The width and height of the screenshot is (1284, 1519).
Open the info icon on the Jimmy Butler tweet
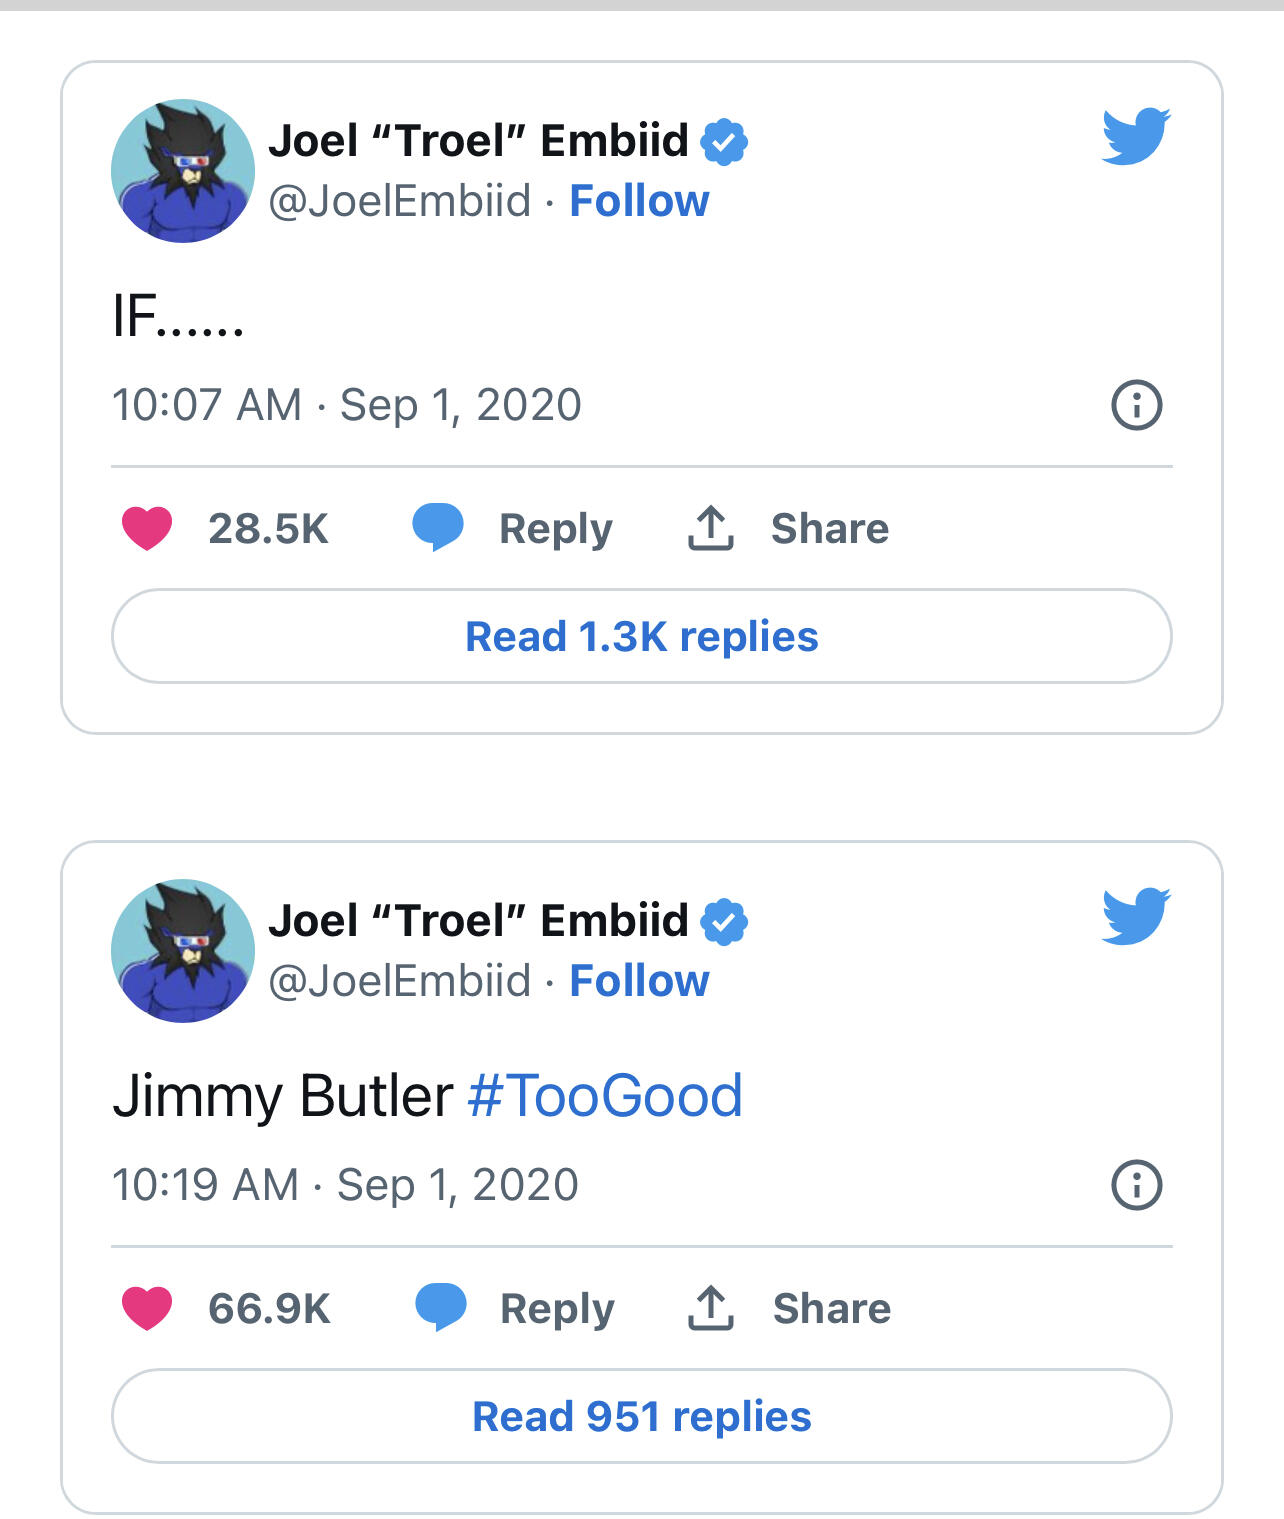click(x=1137, y=1185)
